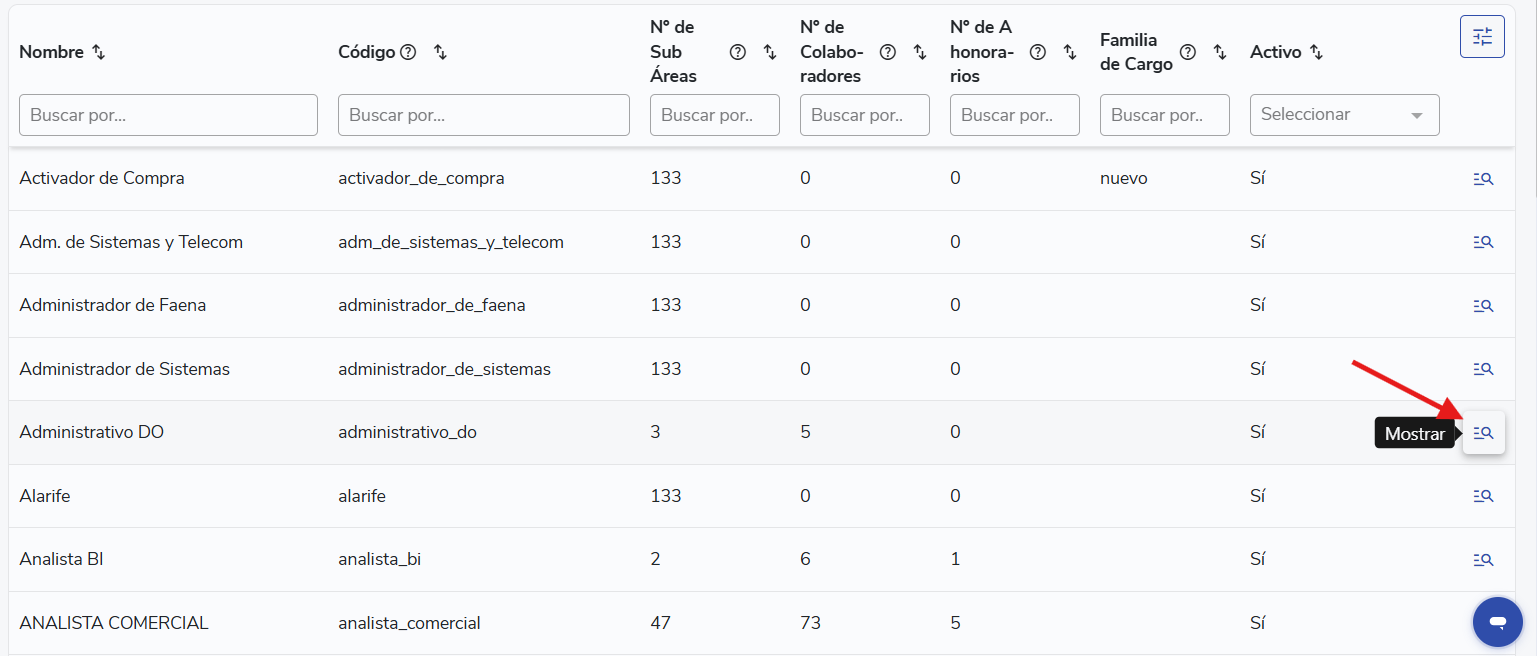Show details for Adm. de Sistemas y Telecom
This screenshot has width=1537, height=656.
1483,242
